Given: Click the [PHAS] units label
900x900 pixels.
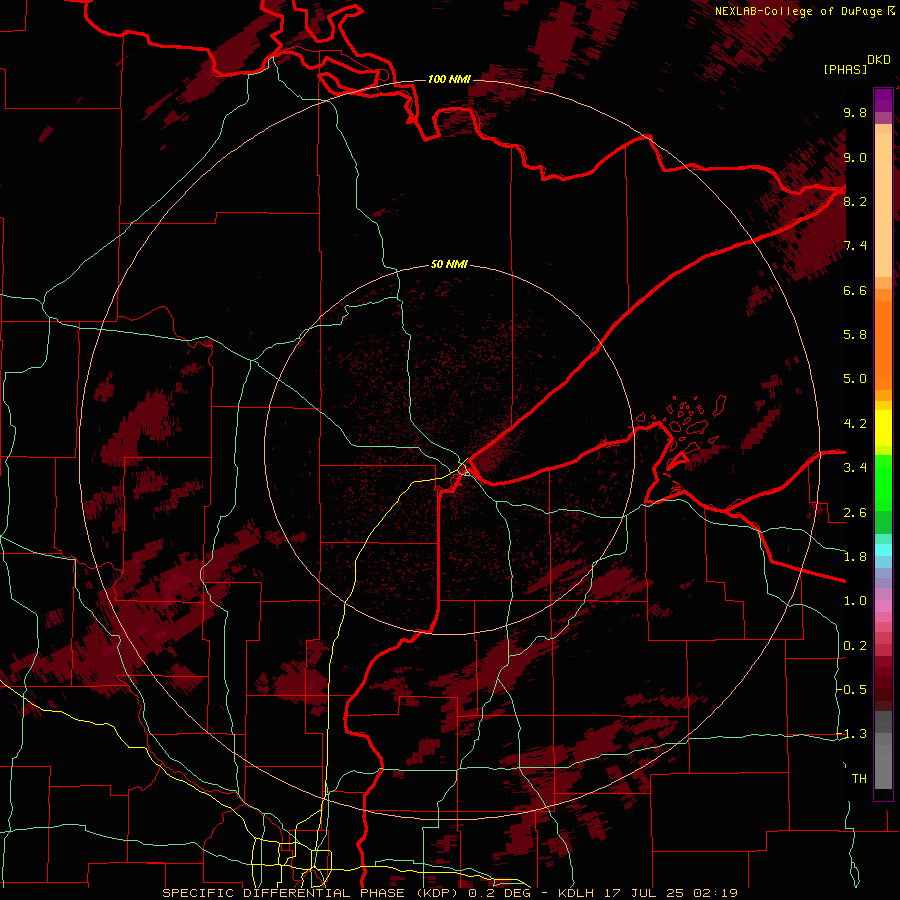Looking at the screenshot, I should coord(845,69).
